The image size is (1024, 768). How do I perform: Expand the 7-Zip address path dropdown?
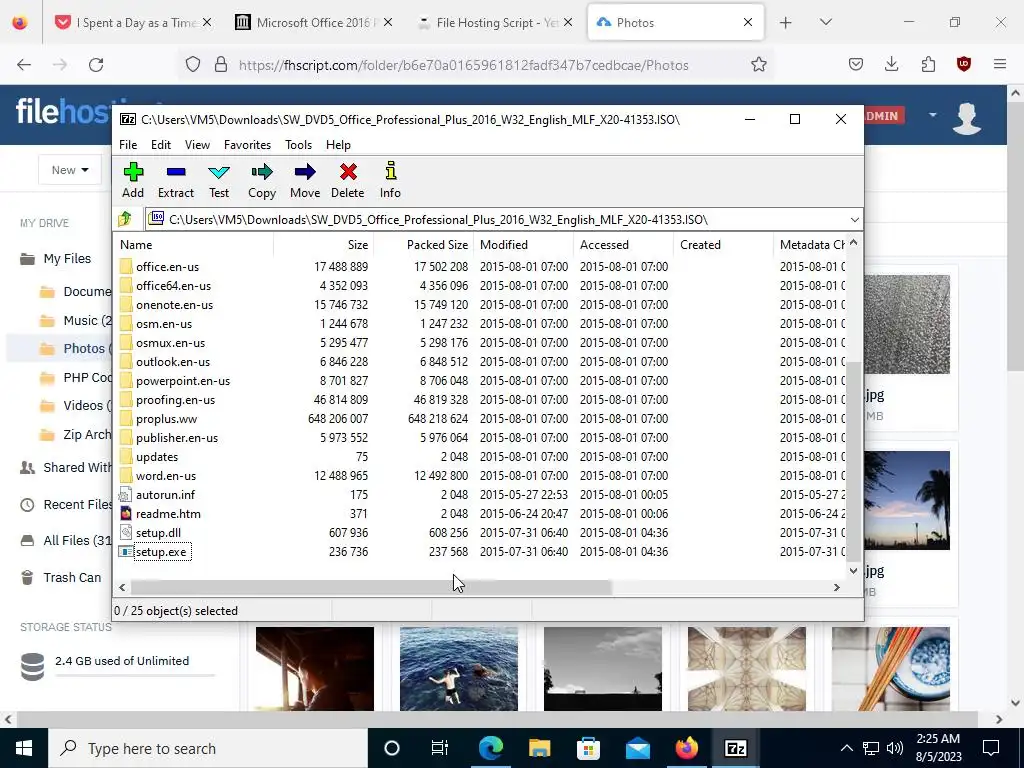(854, 219)
